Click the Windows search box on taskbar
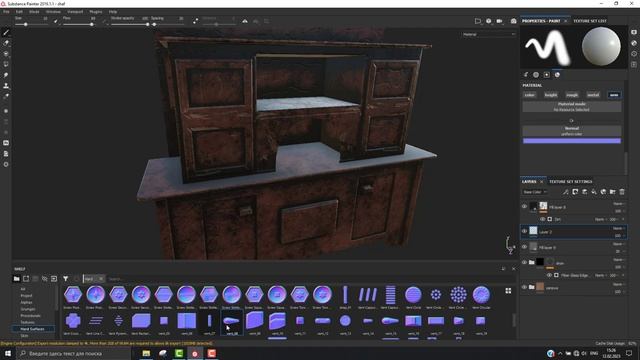This screenshot has width=640, height=360. (73, 353)
